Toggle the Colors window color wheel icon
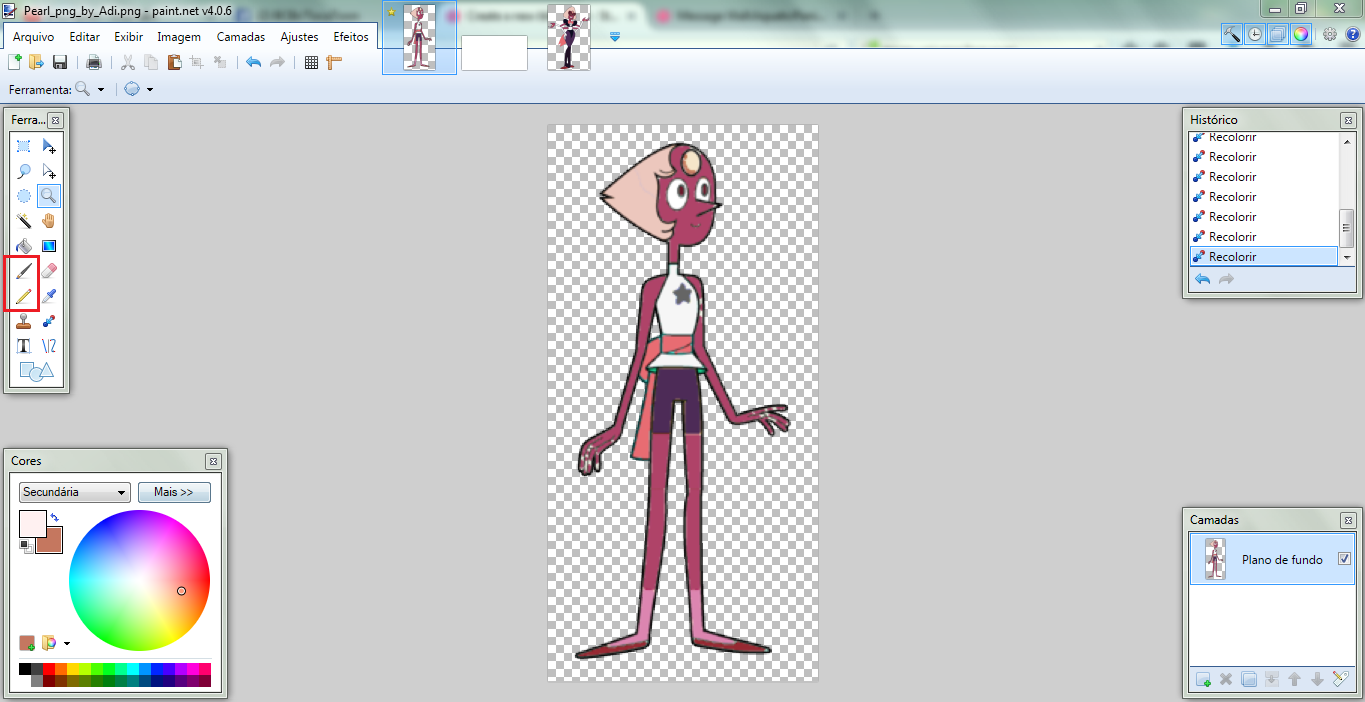1365x702 pixels. [x=1300, y=34]
